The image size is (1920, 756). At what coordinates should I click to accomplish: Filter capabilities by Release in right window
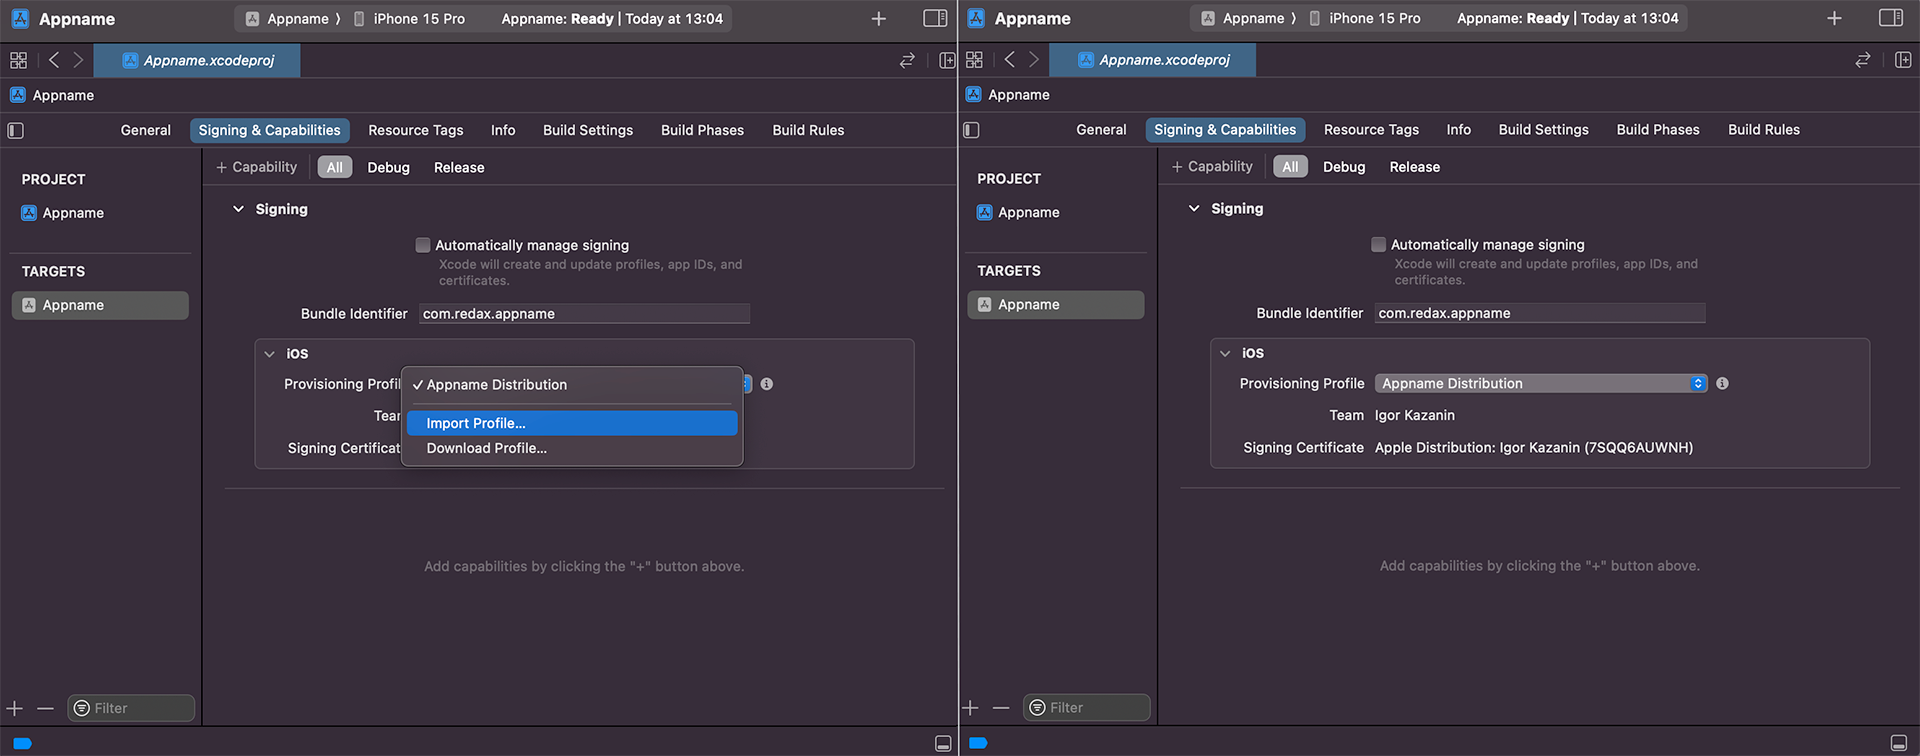(1415, 166)
